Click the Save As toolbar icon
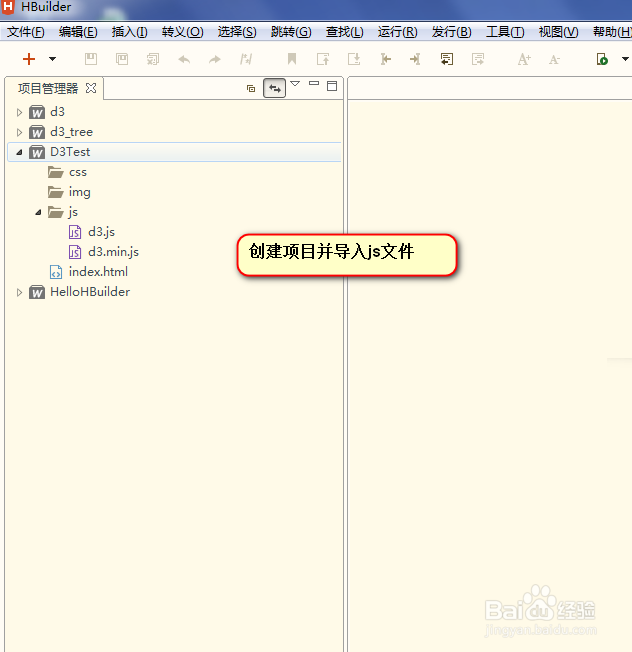The height and width of the screenshot is (652, 632). pyautogui.click(x=122, y=59)
